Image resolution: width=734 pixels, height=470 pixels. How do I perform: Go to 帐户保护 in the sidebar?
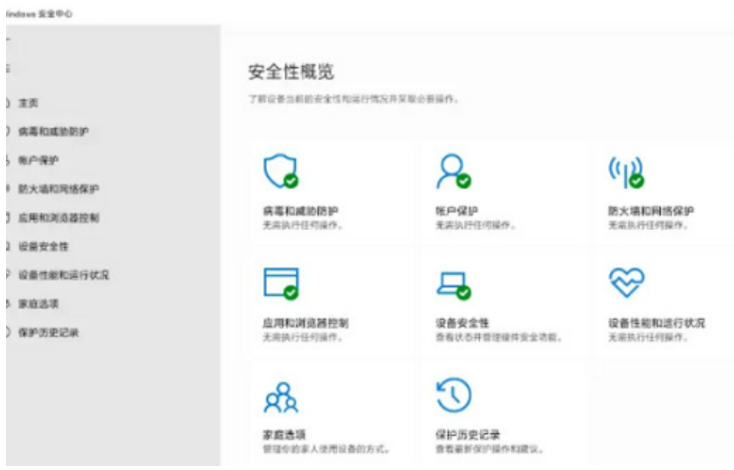pos(38,160)
